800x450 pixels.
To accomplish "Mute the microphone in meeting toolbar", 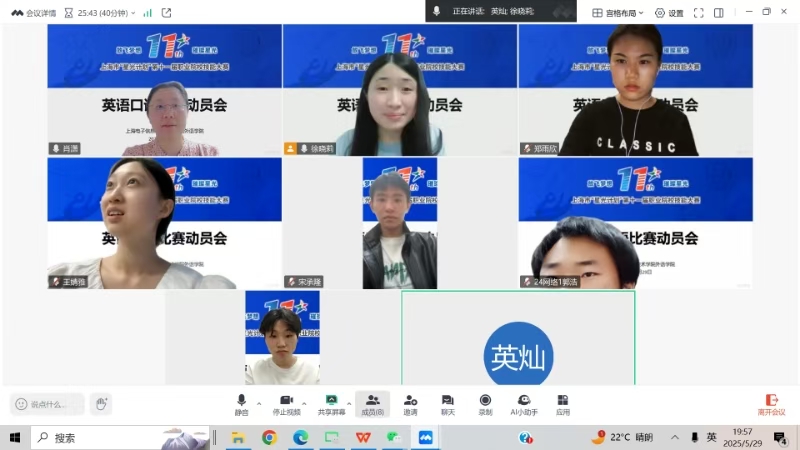I will [241, 403].
